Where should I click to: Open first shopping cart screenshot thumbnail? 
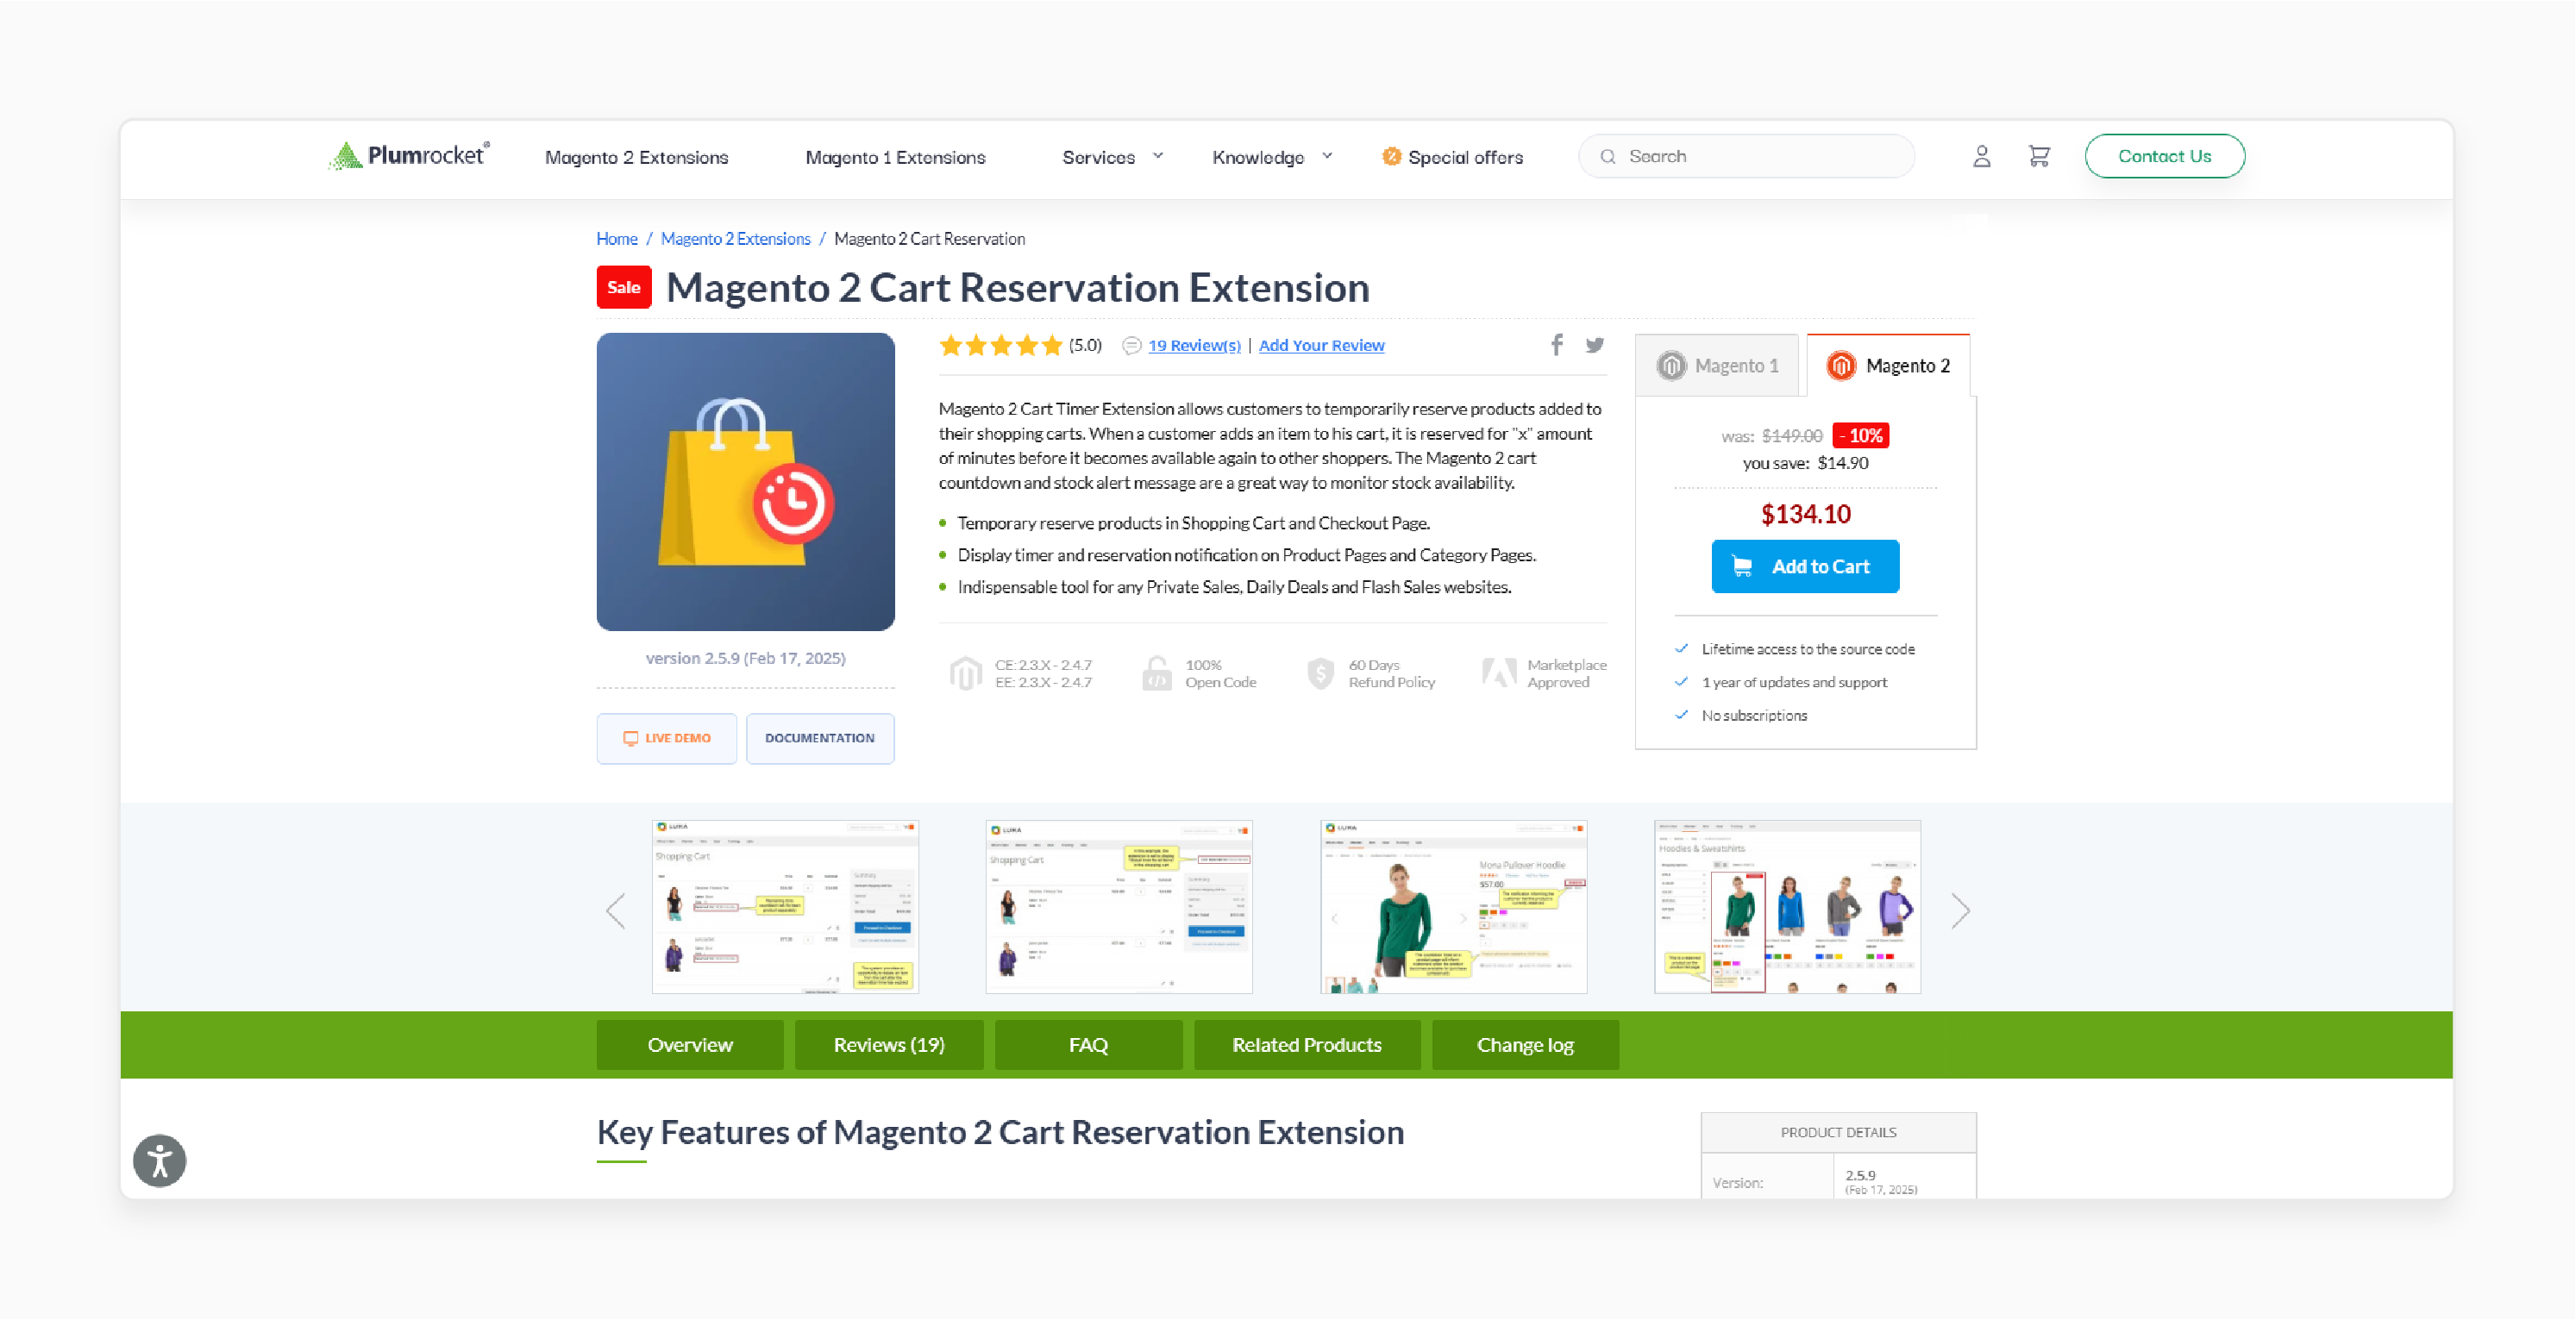click(785, 908)
